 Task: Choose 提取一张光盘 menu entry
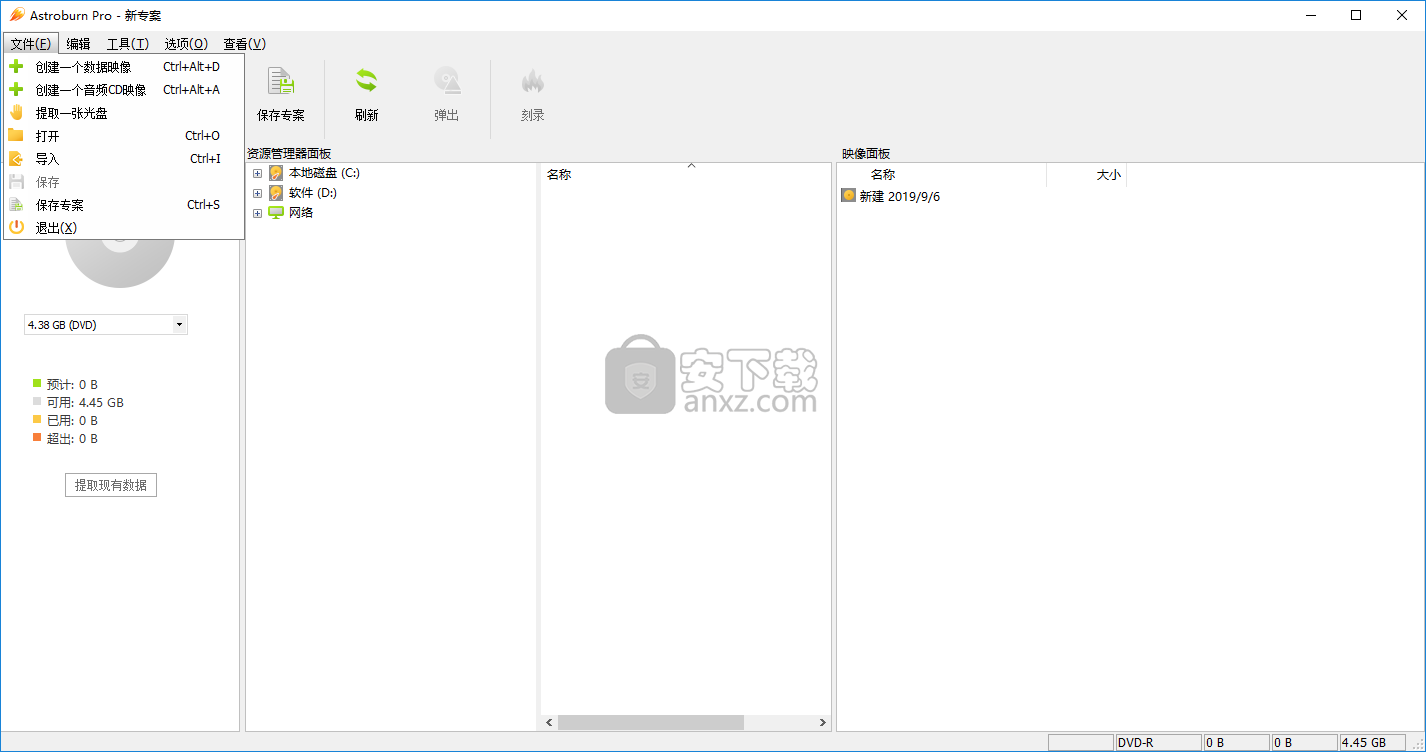point(124,113)
